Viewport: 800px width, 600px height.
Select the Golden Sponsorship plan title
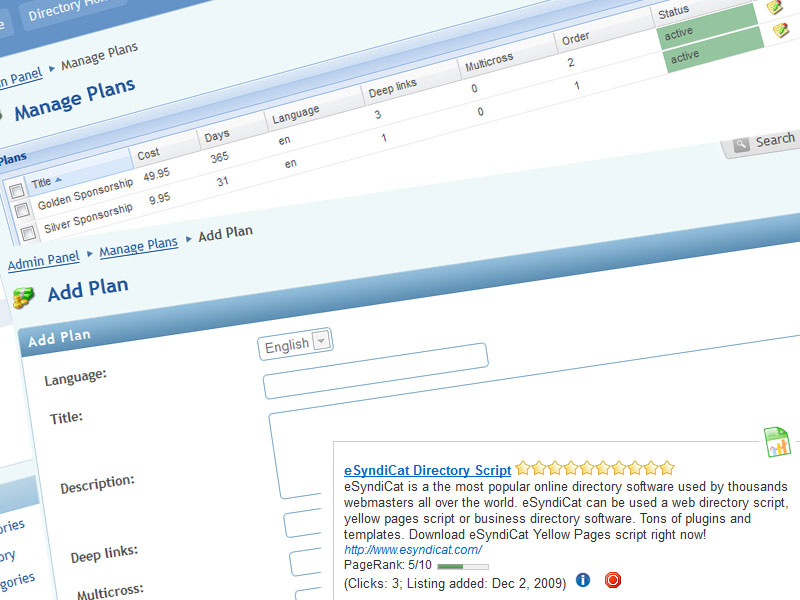point(85,194)
